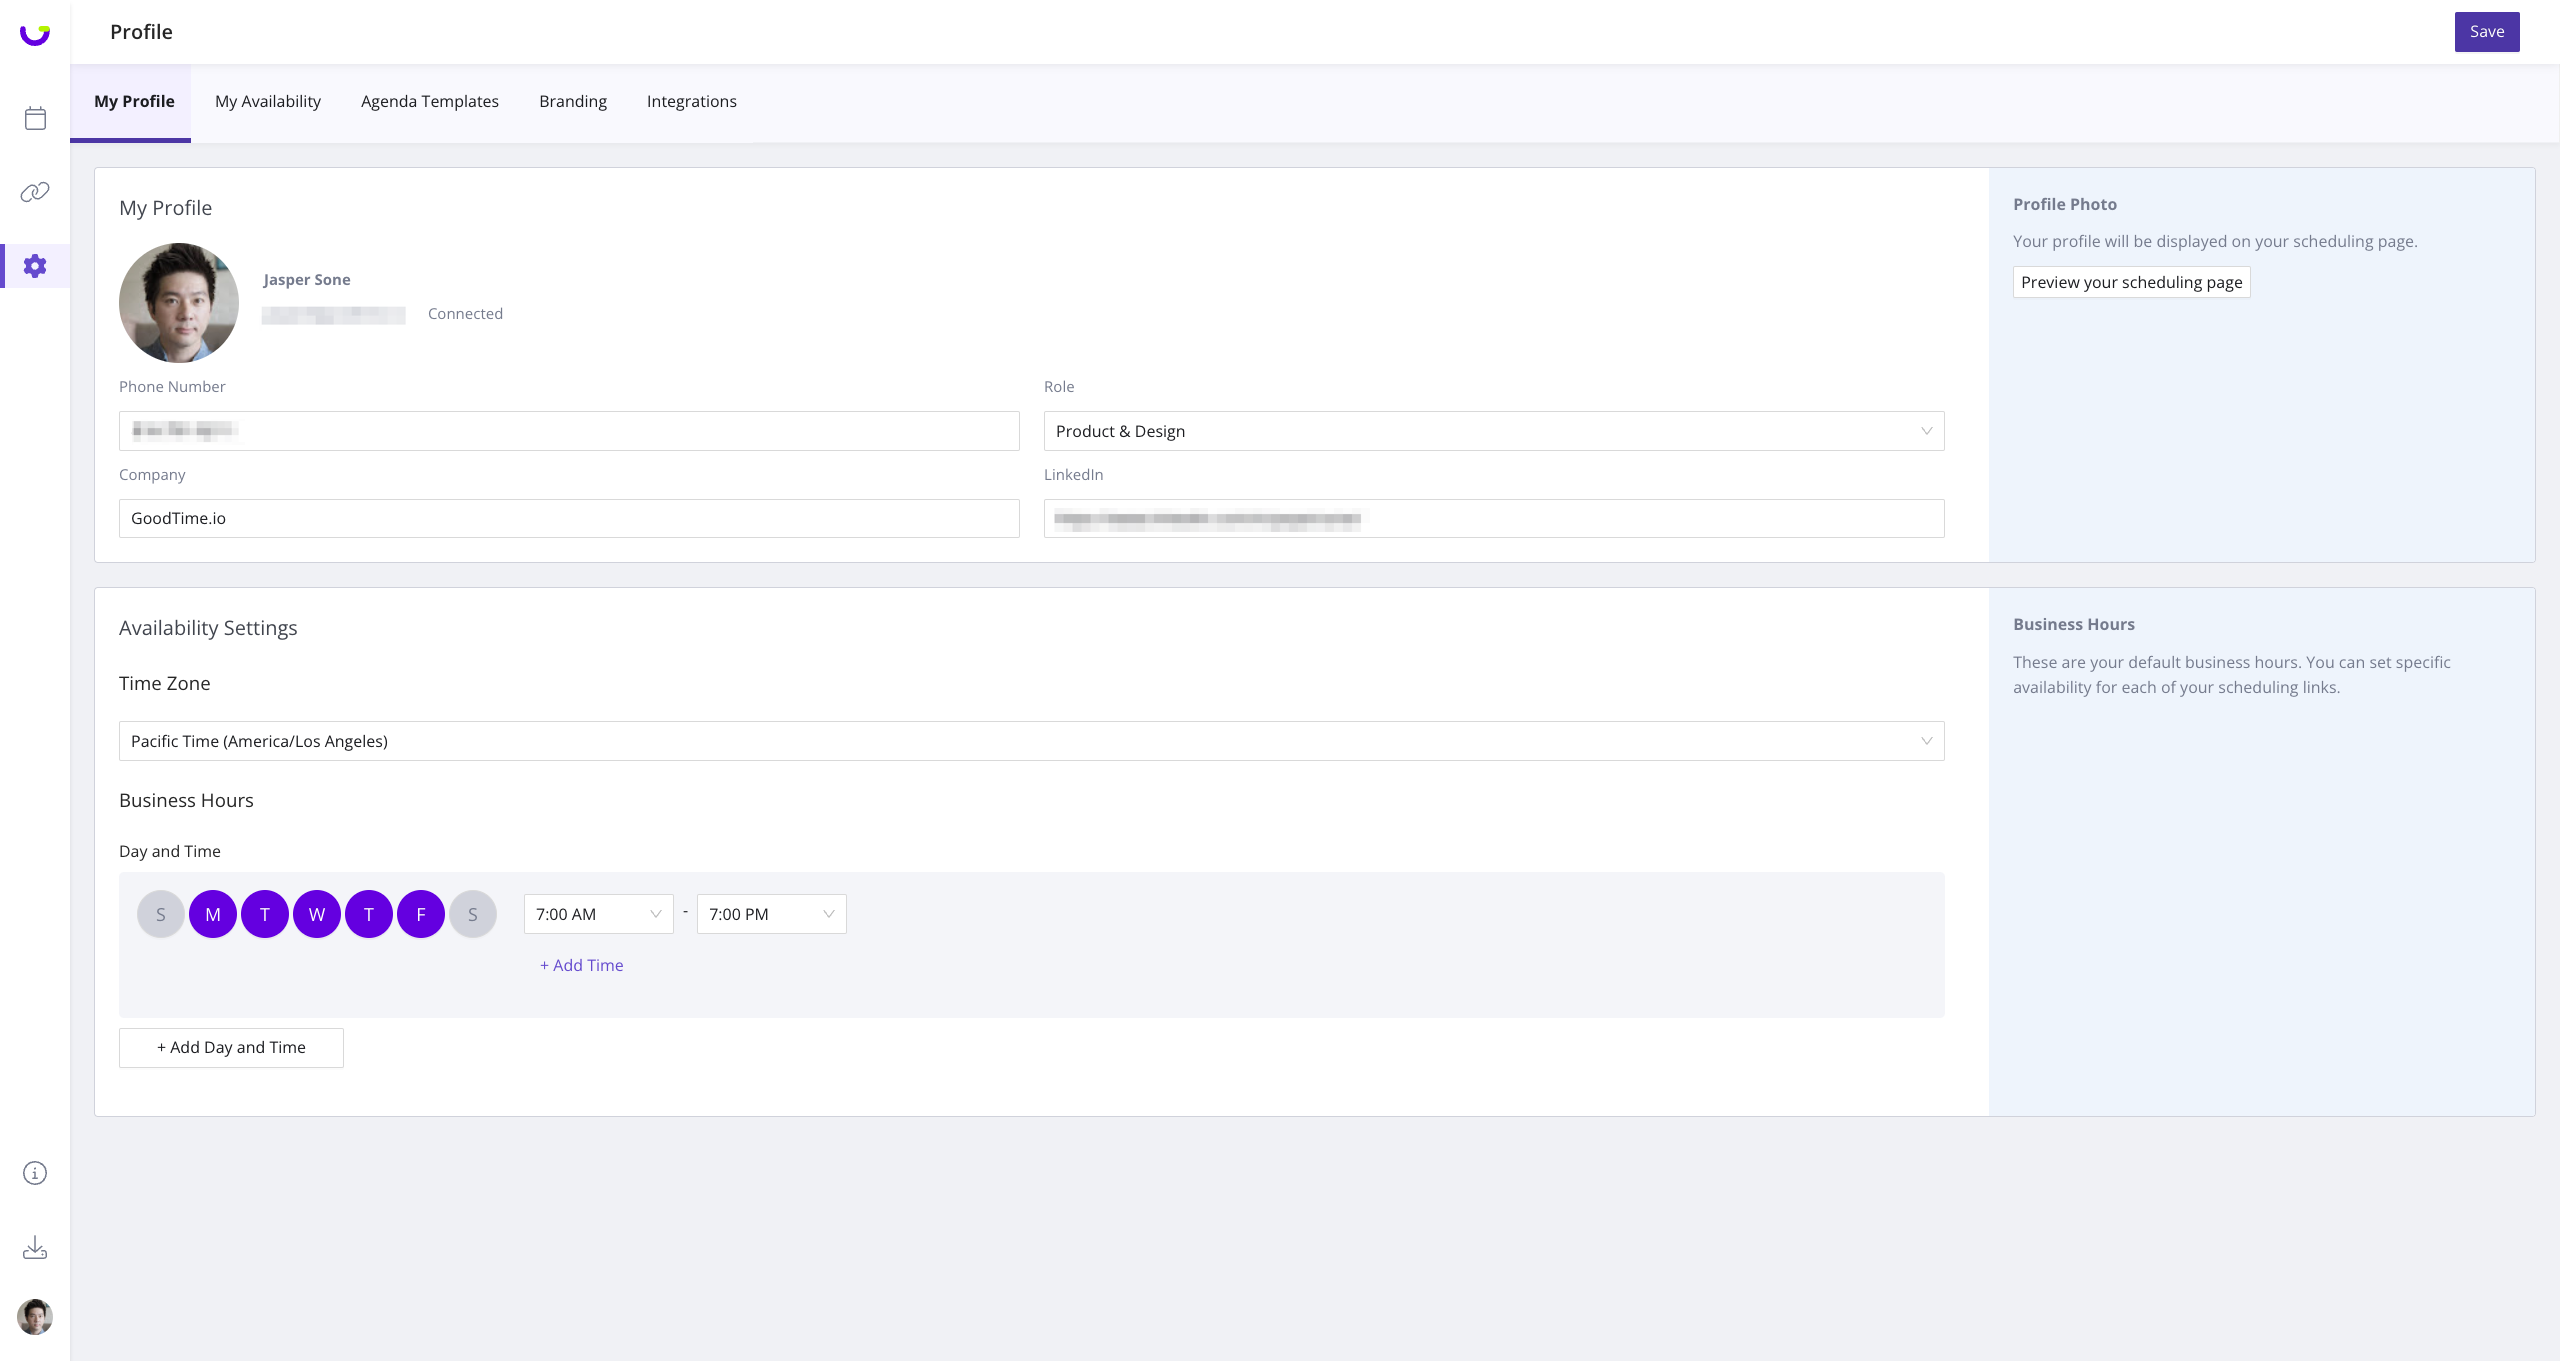
Task: Click the + Add Time link
Action: 582,965
